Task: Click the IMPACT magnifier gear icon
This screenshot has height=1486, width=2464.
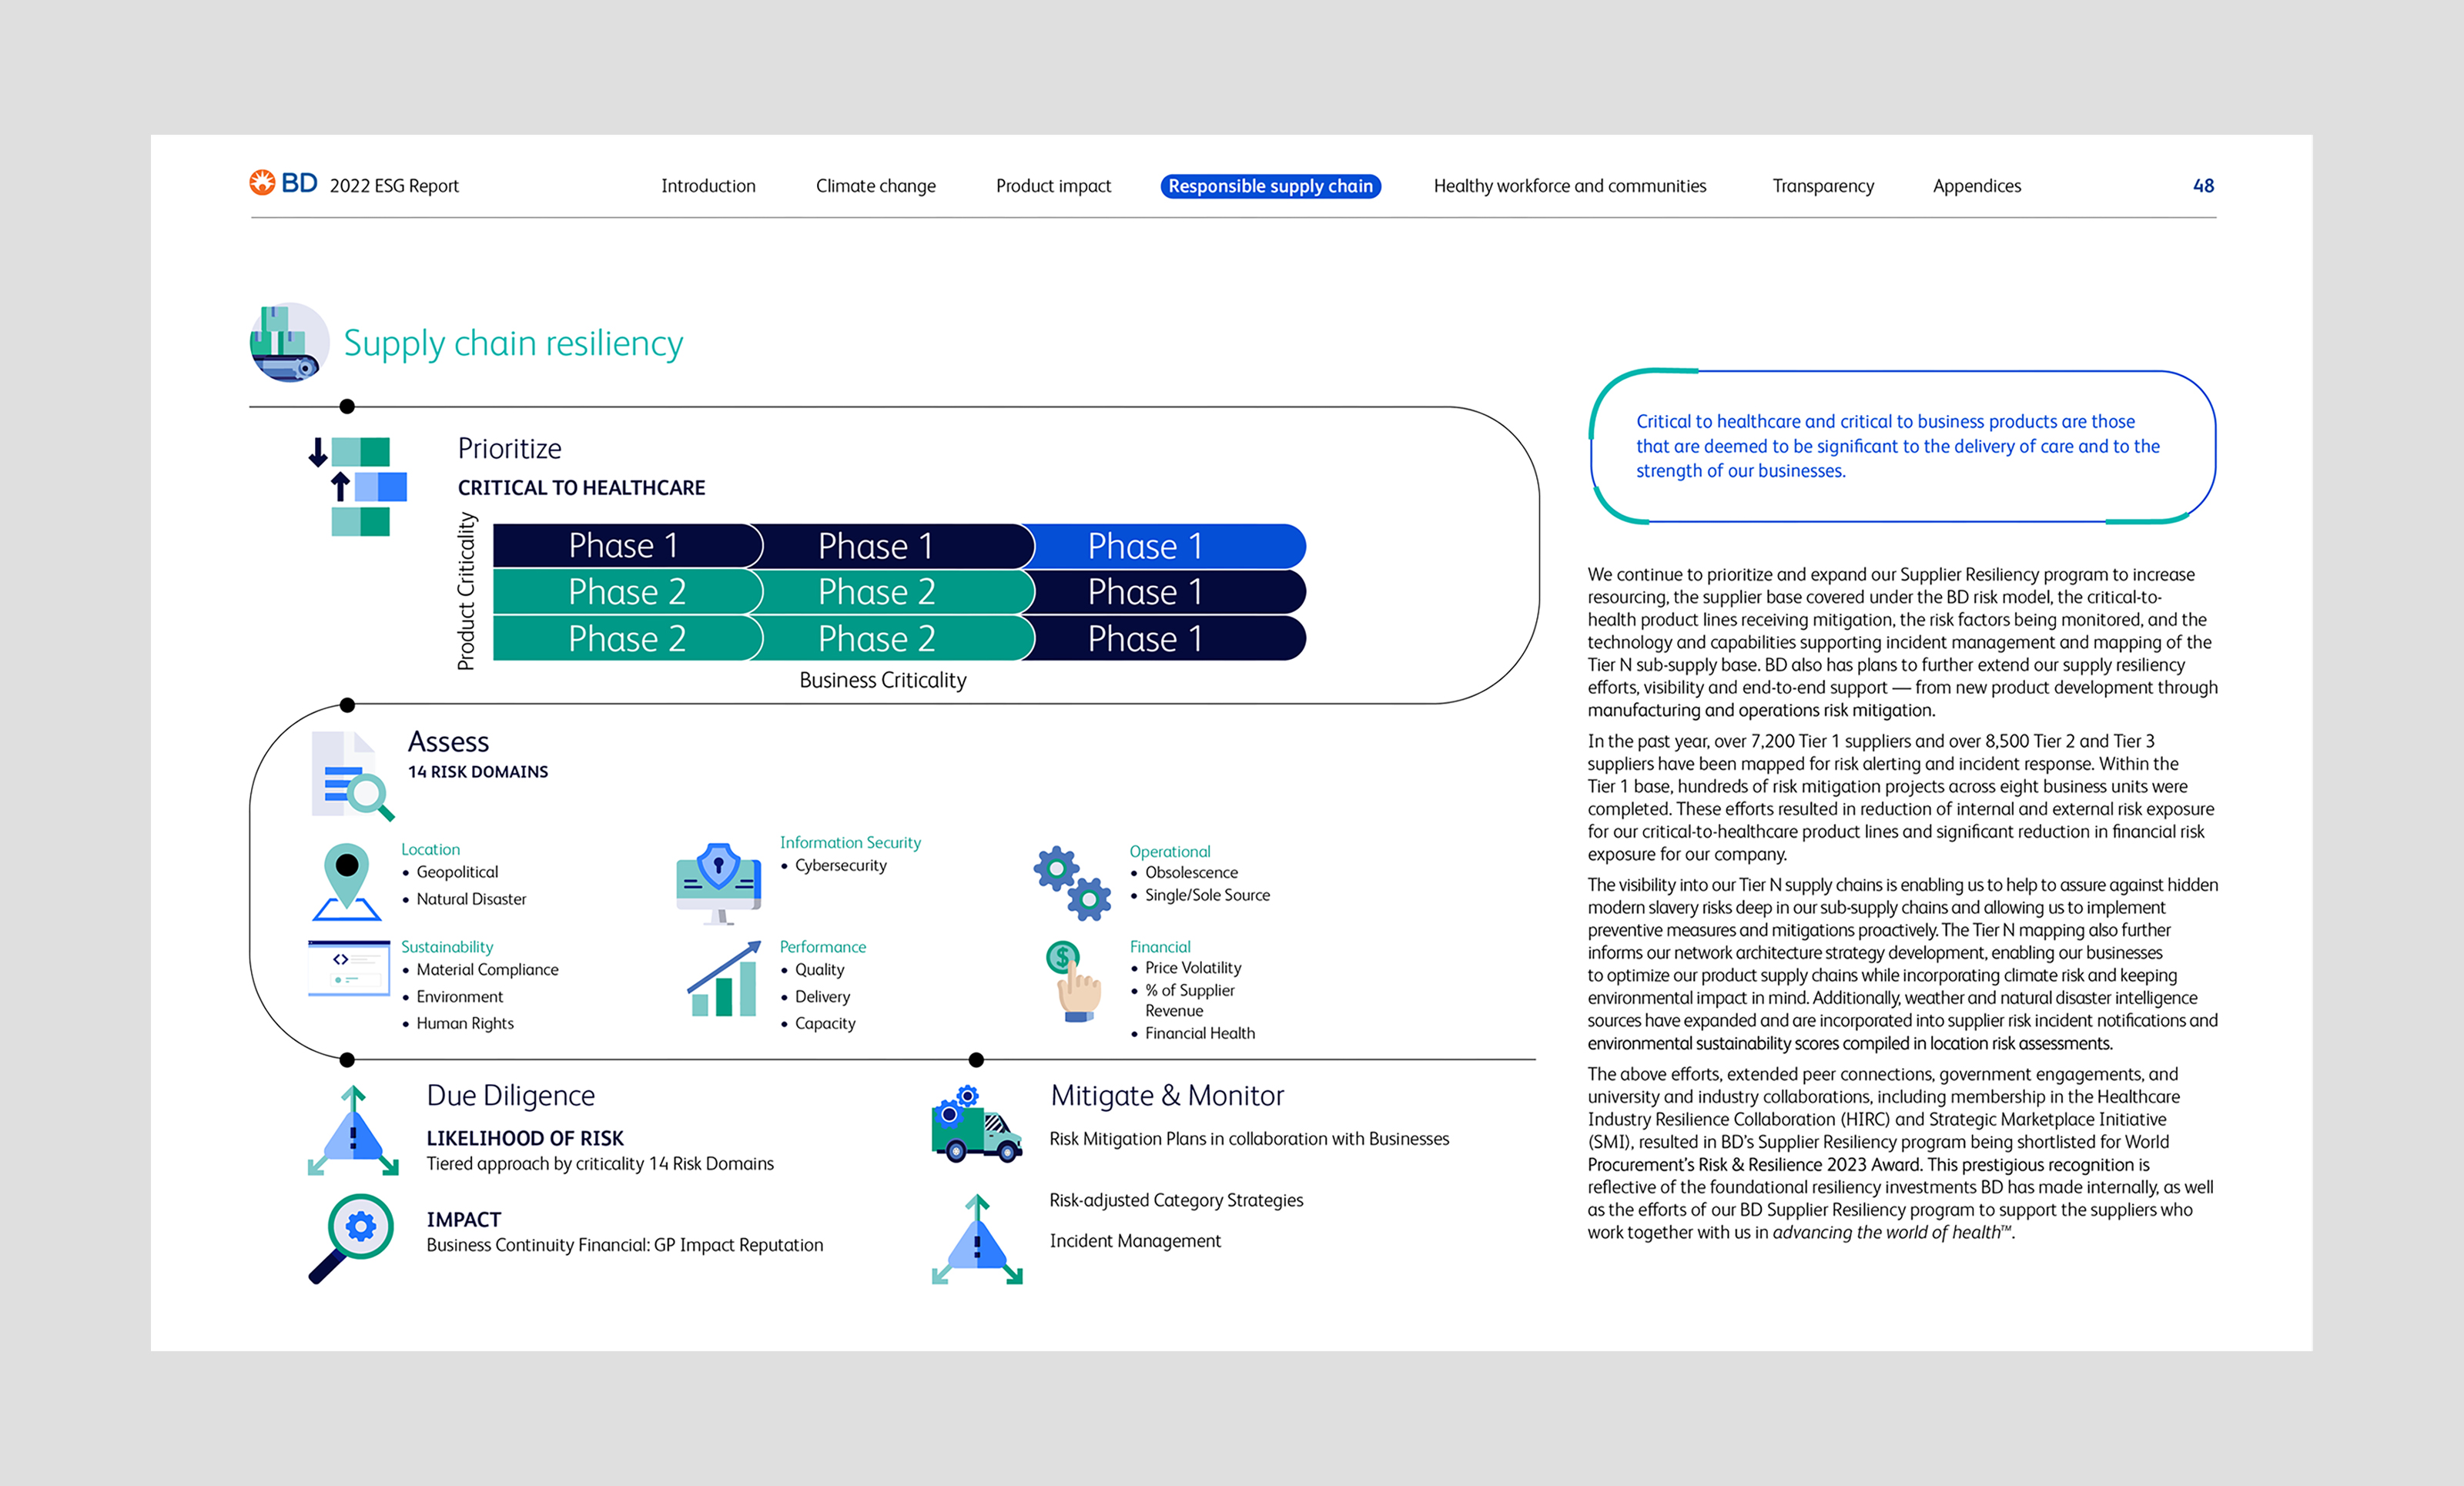Action: (351, 1238)
